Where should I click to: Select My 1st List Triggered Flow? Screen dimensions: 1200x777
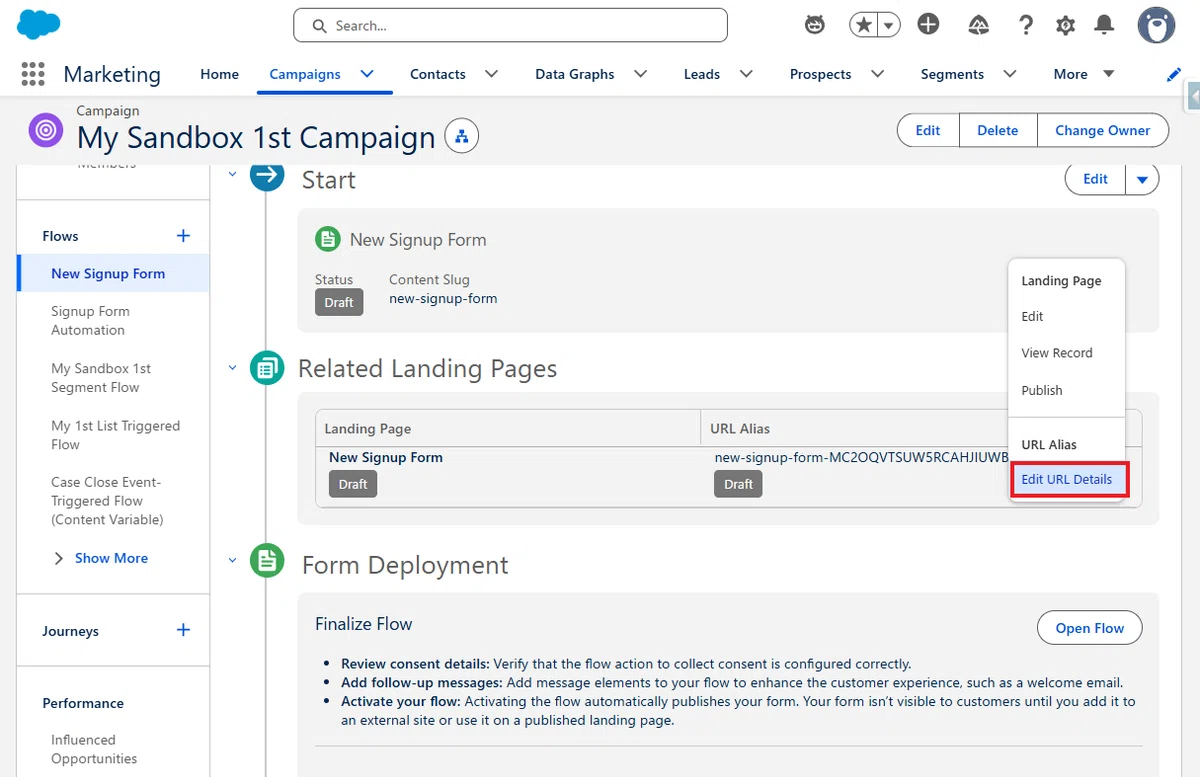115,435
